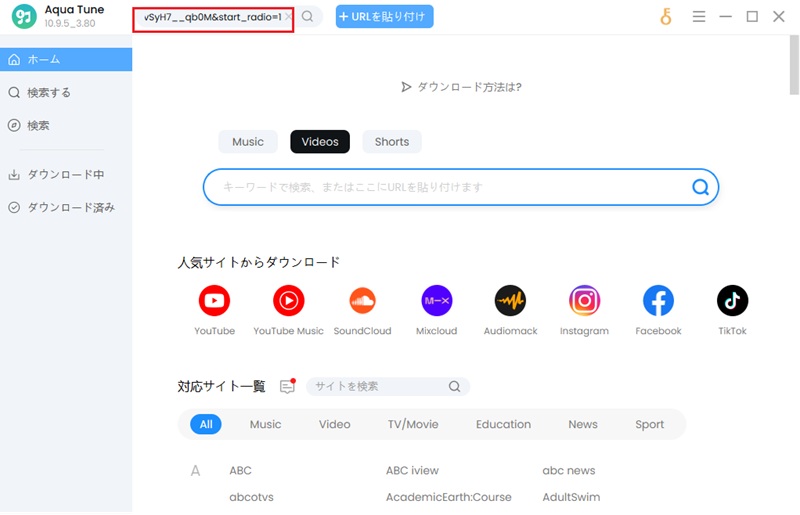This screenshot has height=515, width=800.
Task: Open the abc news site entry
Action: [x=569, y=470]
